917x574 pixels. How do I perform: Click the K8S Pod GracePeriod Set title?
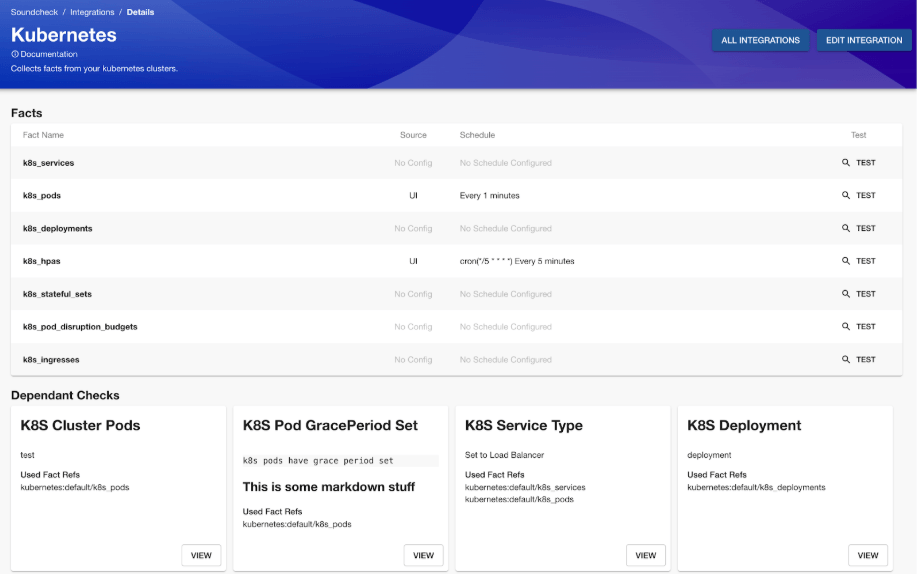click(330, 425)
